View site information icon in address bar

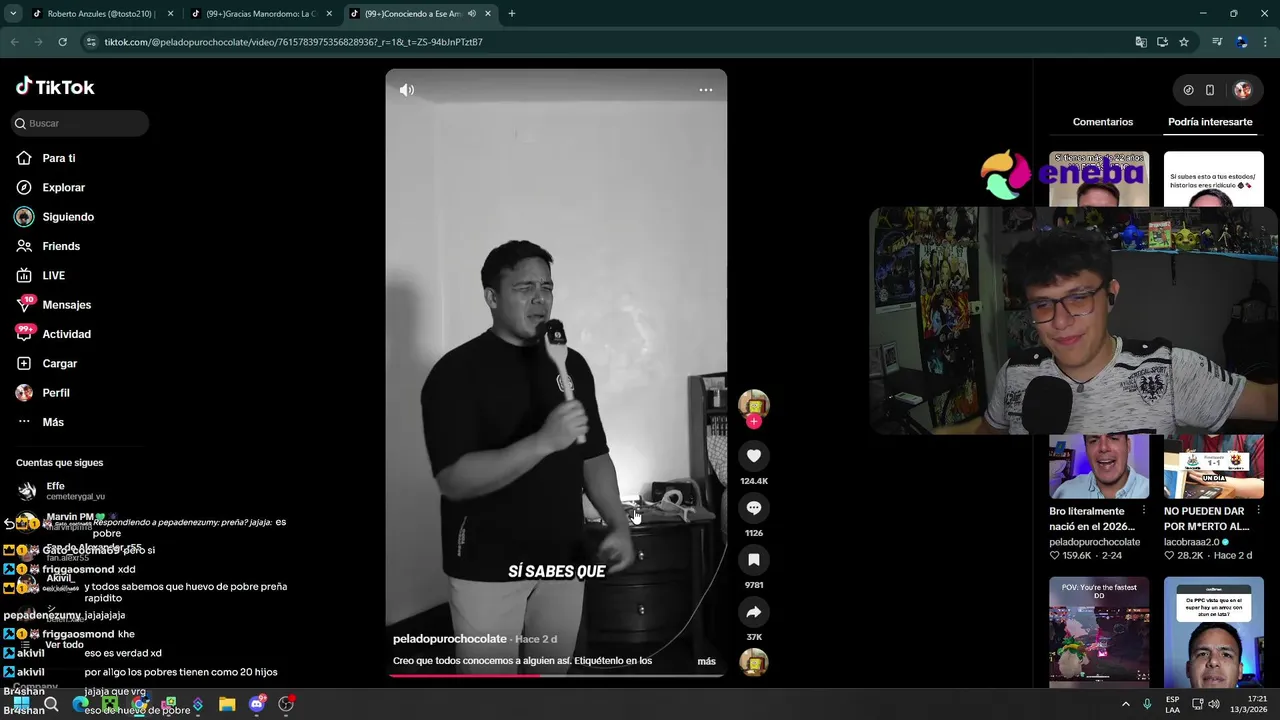point(91,42)
